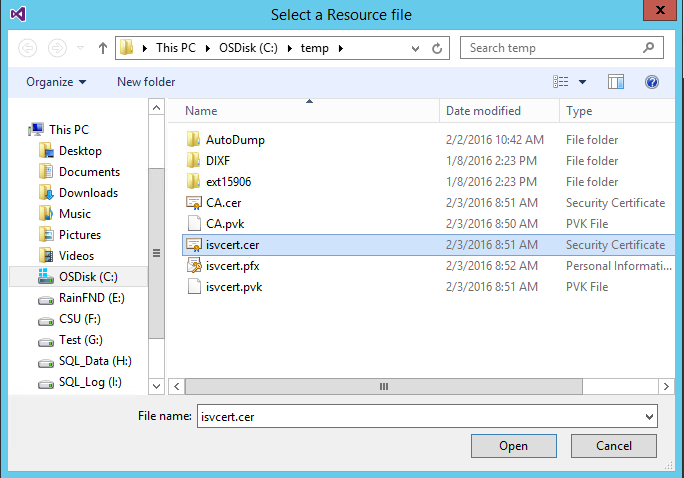Go forward with the Forward arrow
Viewport: 684px width, 478px height.
57,48
